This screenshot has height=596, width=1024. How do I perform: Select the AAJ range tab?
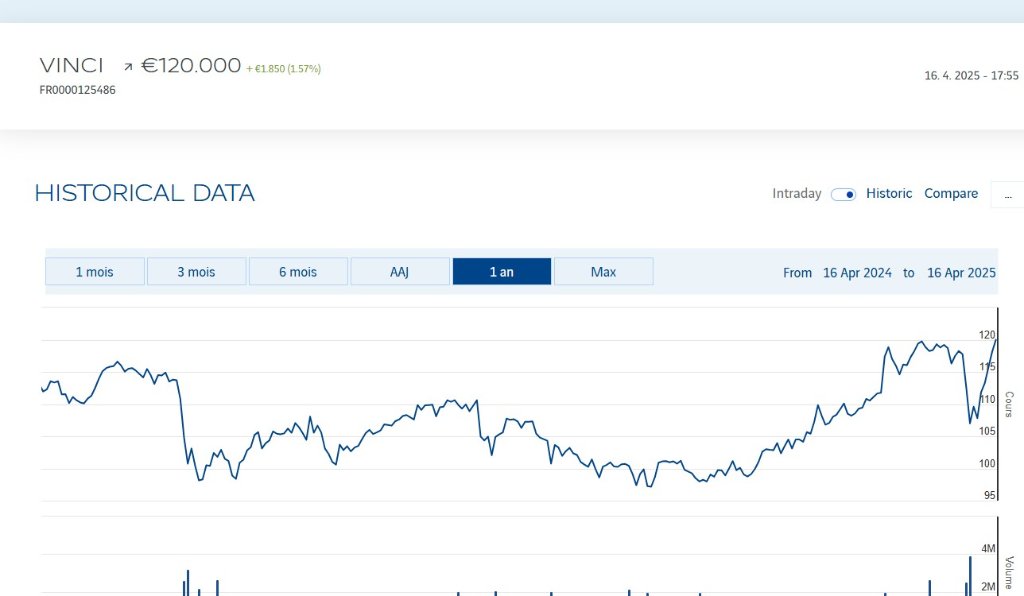point(400,272)
